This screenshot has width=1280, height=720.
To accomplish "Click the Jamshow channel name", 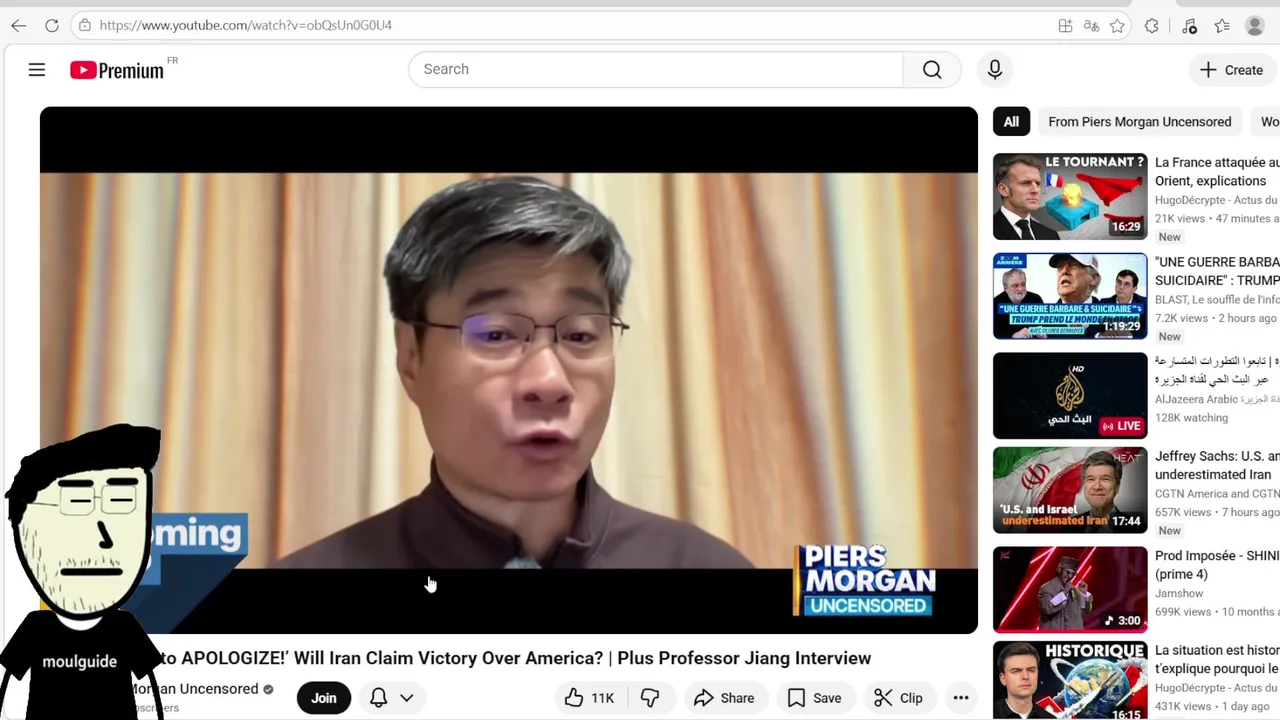I will [1179, 593].
